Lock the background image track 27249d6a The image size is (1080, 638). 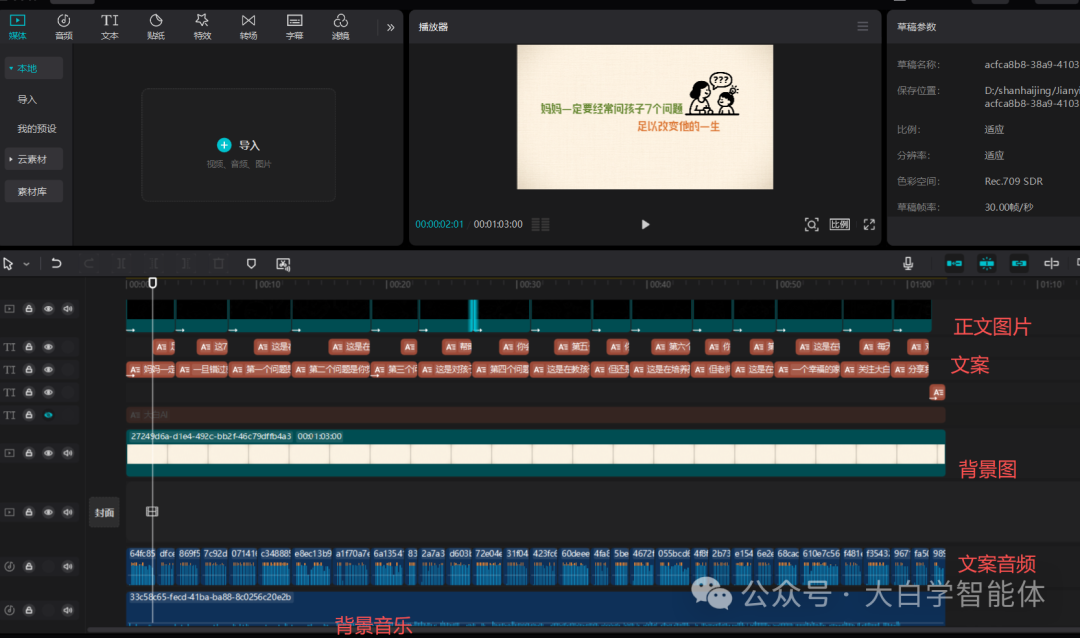[29, 453]
